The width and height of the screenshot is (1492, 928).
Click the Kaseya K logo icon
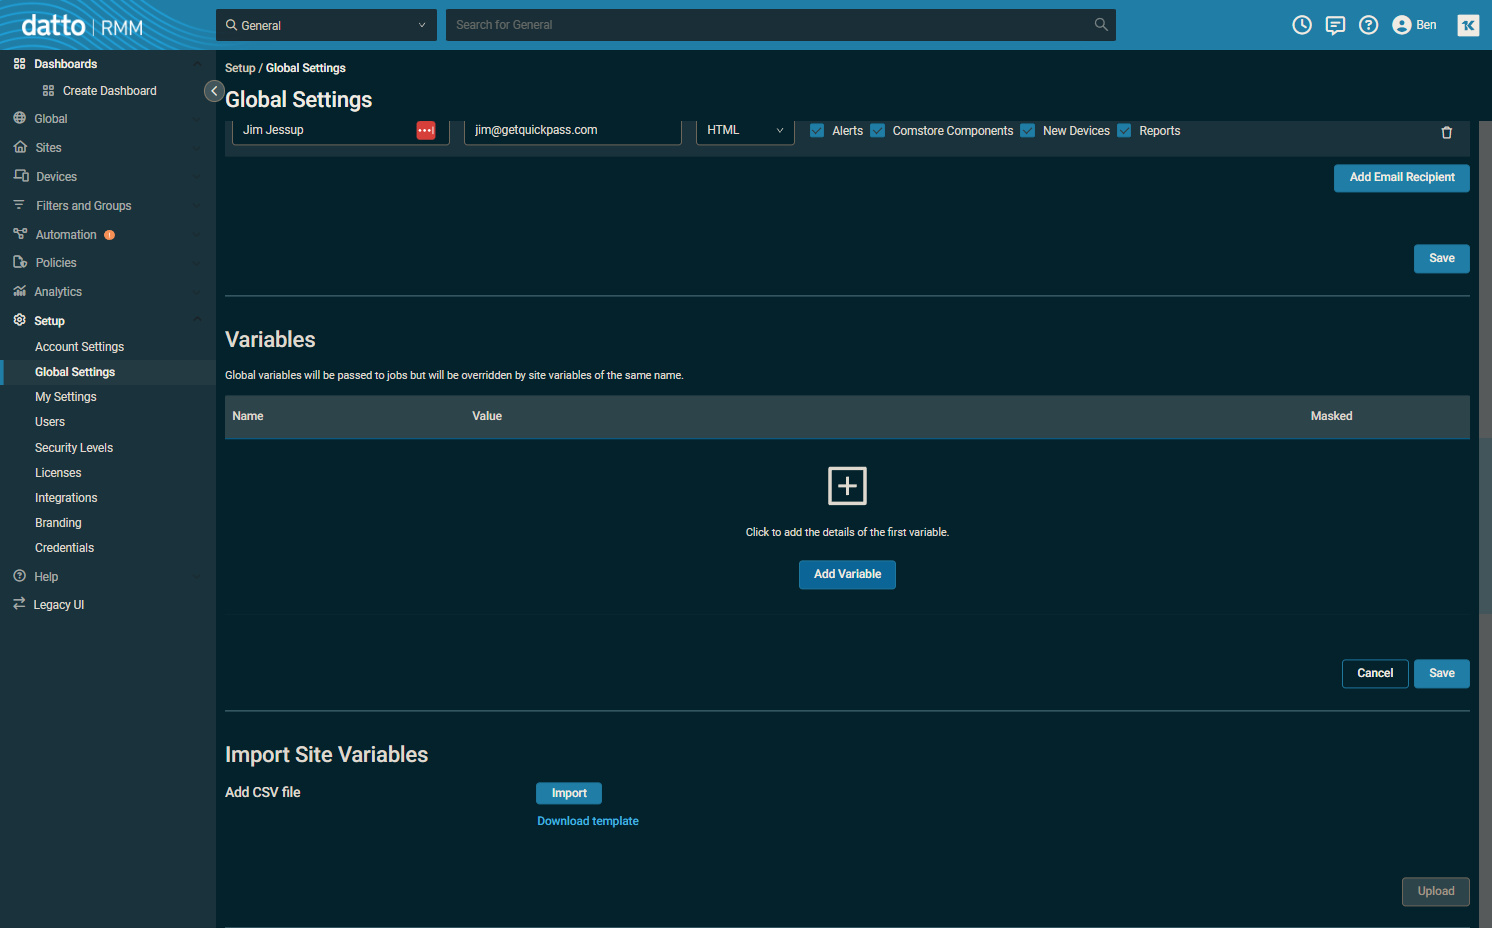(1468, 25)
